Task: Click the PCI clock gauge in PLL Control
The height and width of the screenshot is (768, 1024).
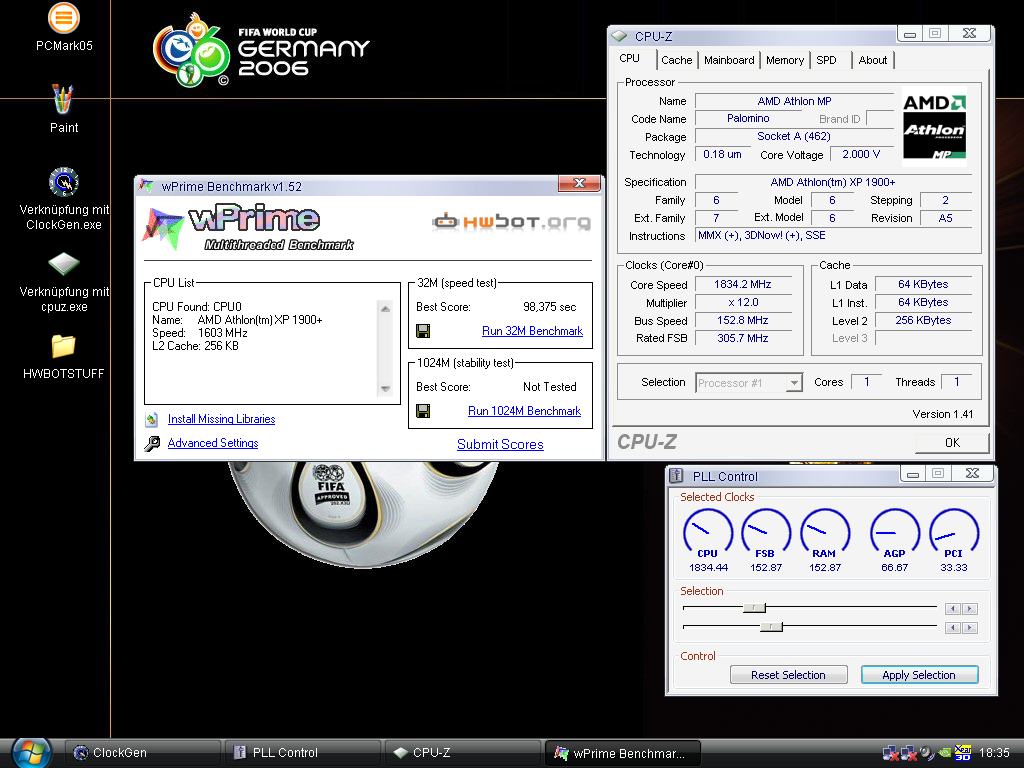Action: [953, 534]
